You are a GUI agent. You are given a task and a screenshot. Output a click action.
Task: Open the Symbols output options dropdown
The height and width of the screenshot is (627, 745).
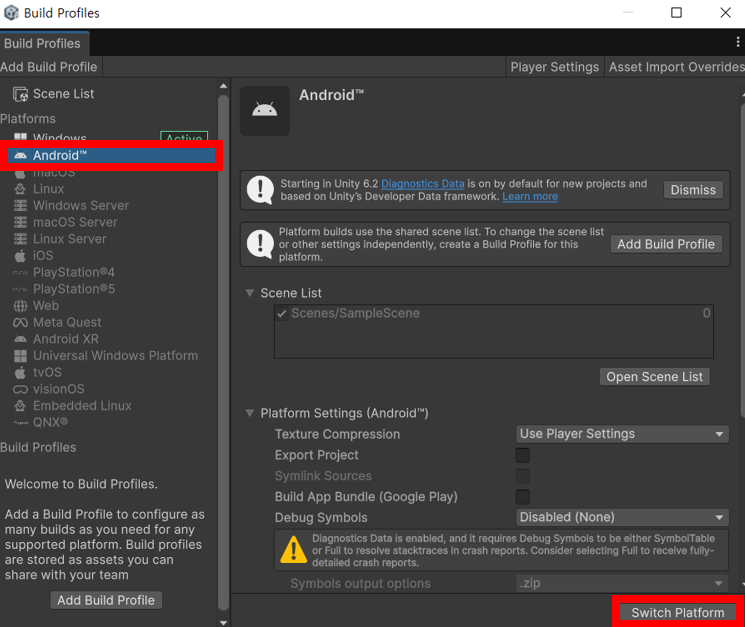(622, 583)
